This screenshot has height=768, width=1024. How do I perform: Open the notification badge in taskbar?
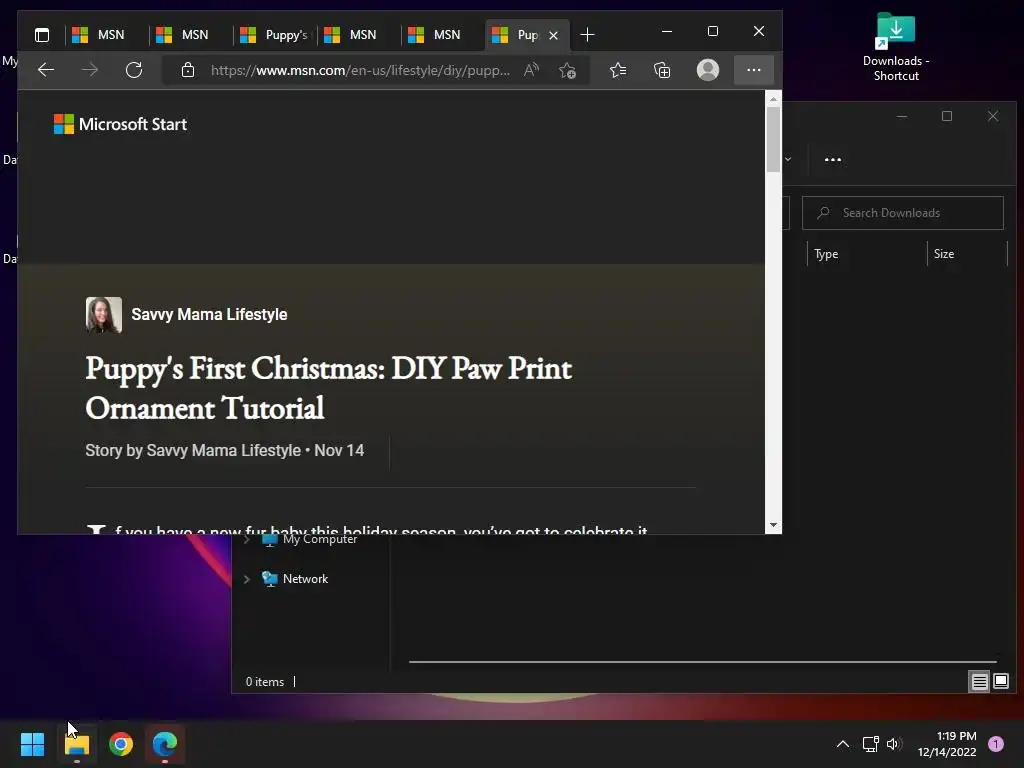pos(996,744)
